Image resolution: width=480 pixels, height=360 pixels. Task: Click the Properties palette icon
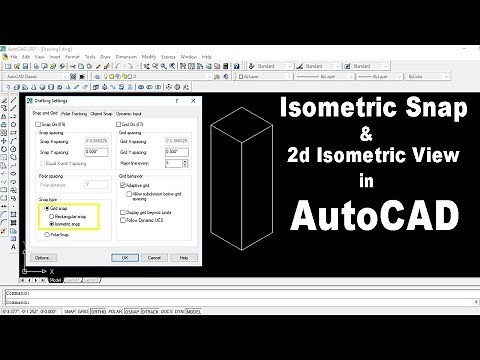(183, 66)
